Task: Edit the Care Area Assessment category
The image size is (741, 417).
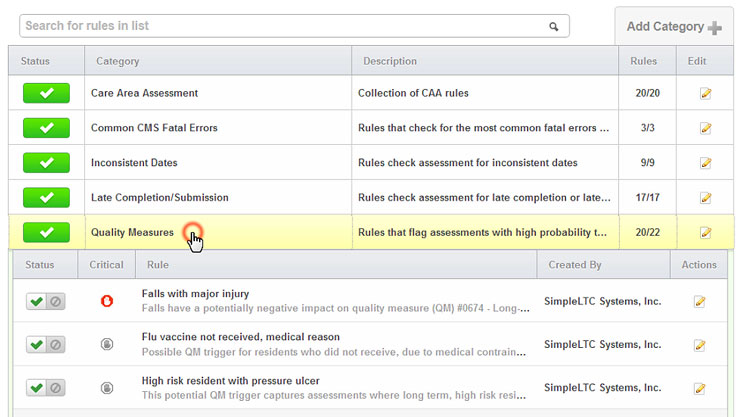Action: 706,93
